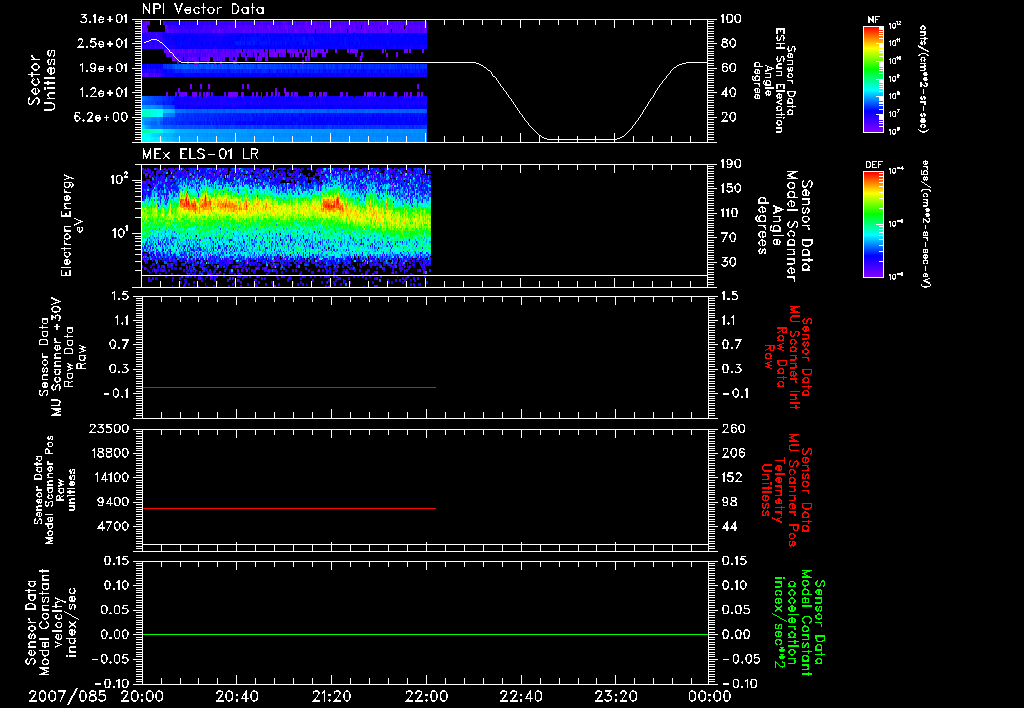Click the 98 telemetry tick label
Viewport: 1024px width, 708px height.
(728, 502)
